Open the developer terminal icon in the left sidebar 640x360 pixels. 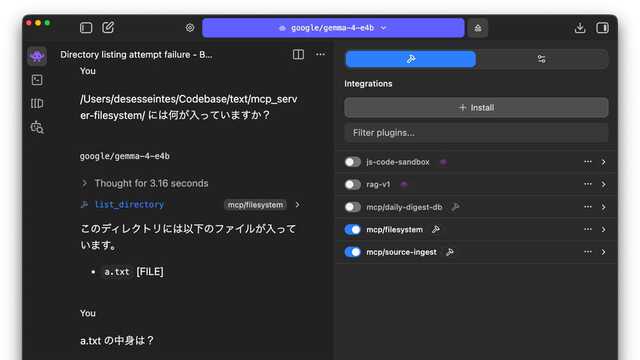coord(37,80)
